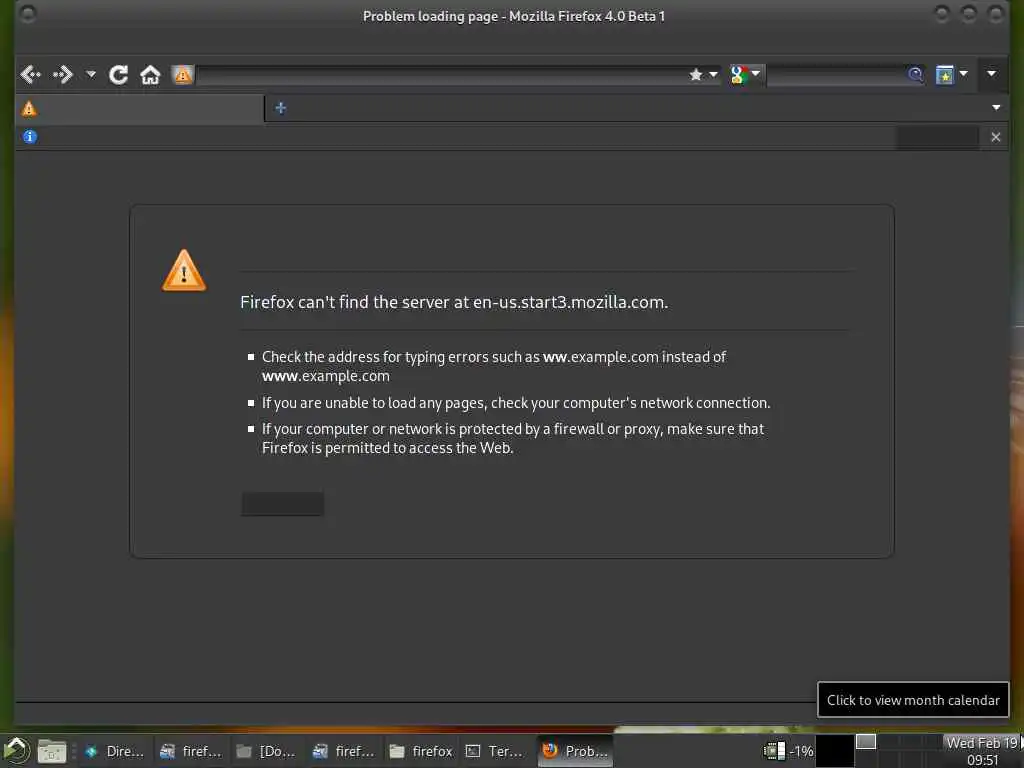Image resolution: width=1024 pixels, height=768 pixels.
Task: Click the "Firefox can't find the server" message
Action: [x=454, y=302]
